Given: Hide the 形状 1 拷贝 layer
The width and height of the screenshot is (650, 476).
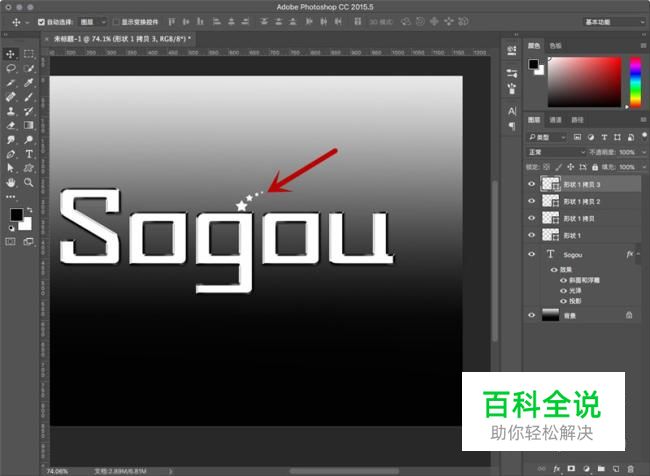Looking at the screenshot, I should click(531, 218).
